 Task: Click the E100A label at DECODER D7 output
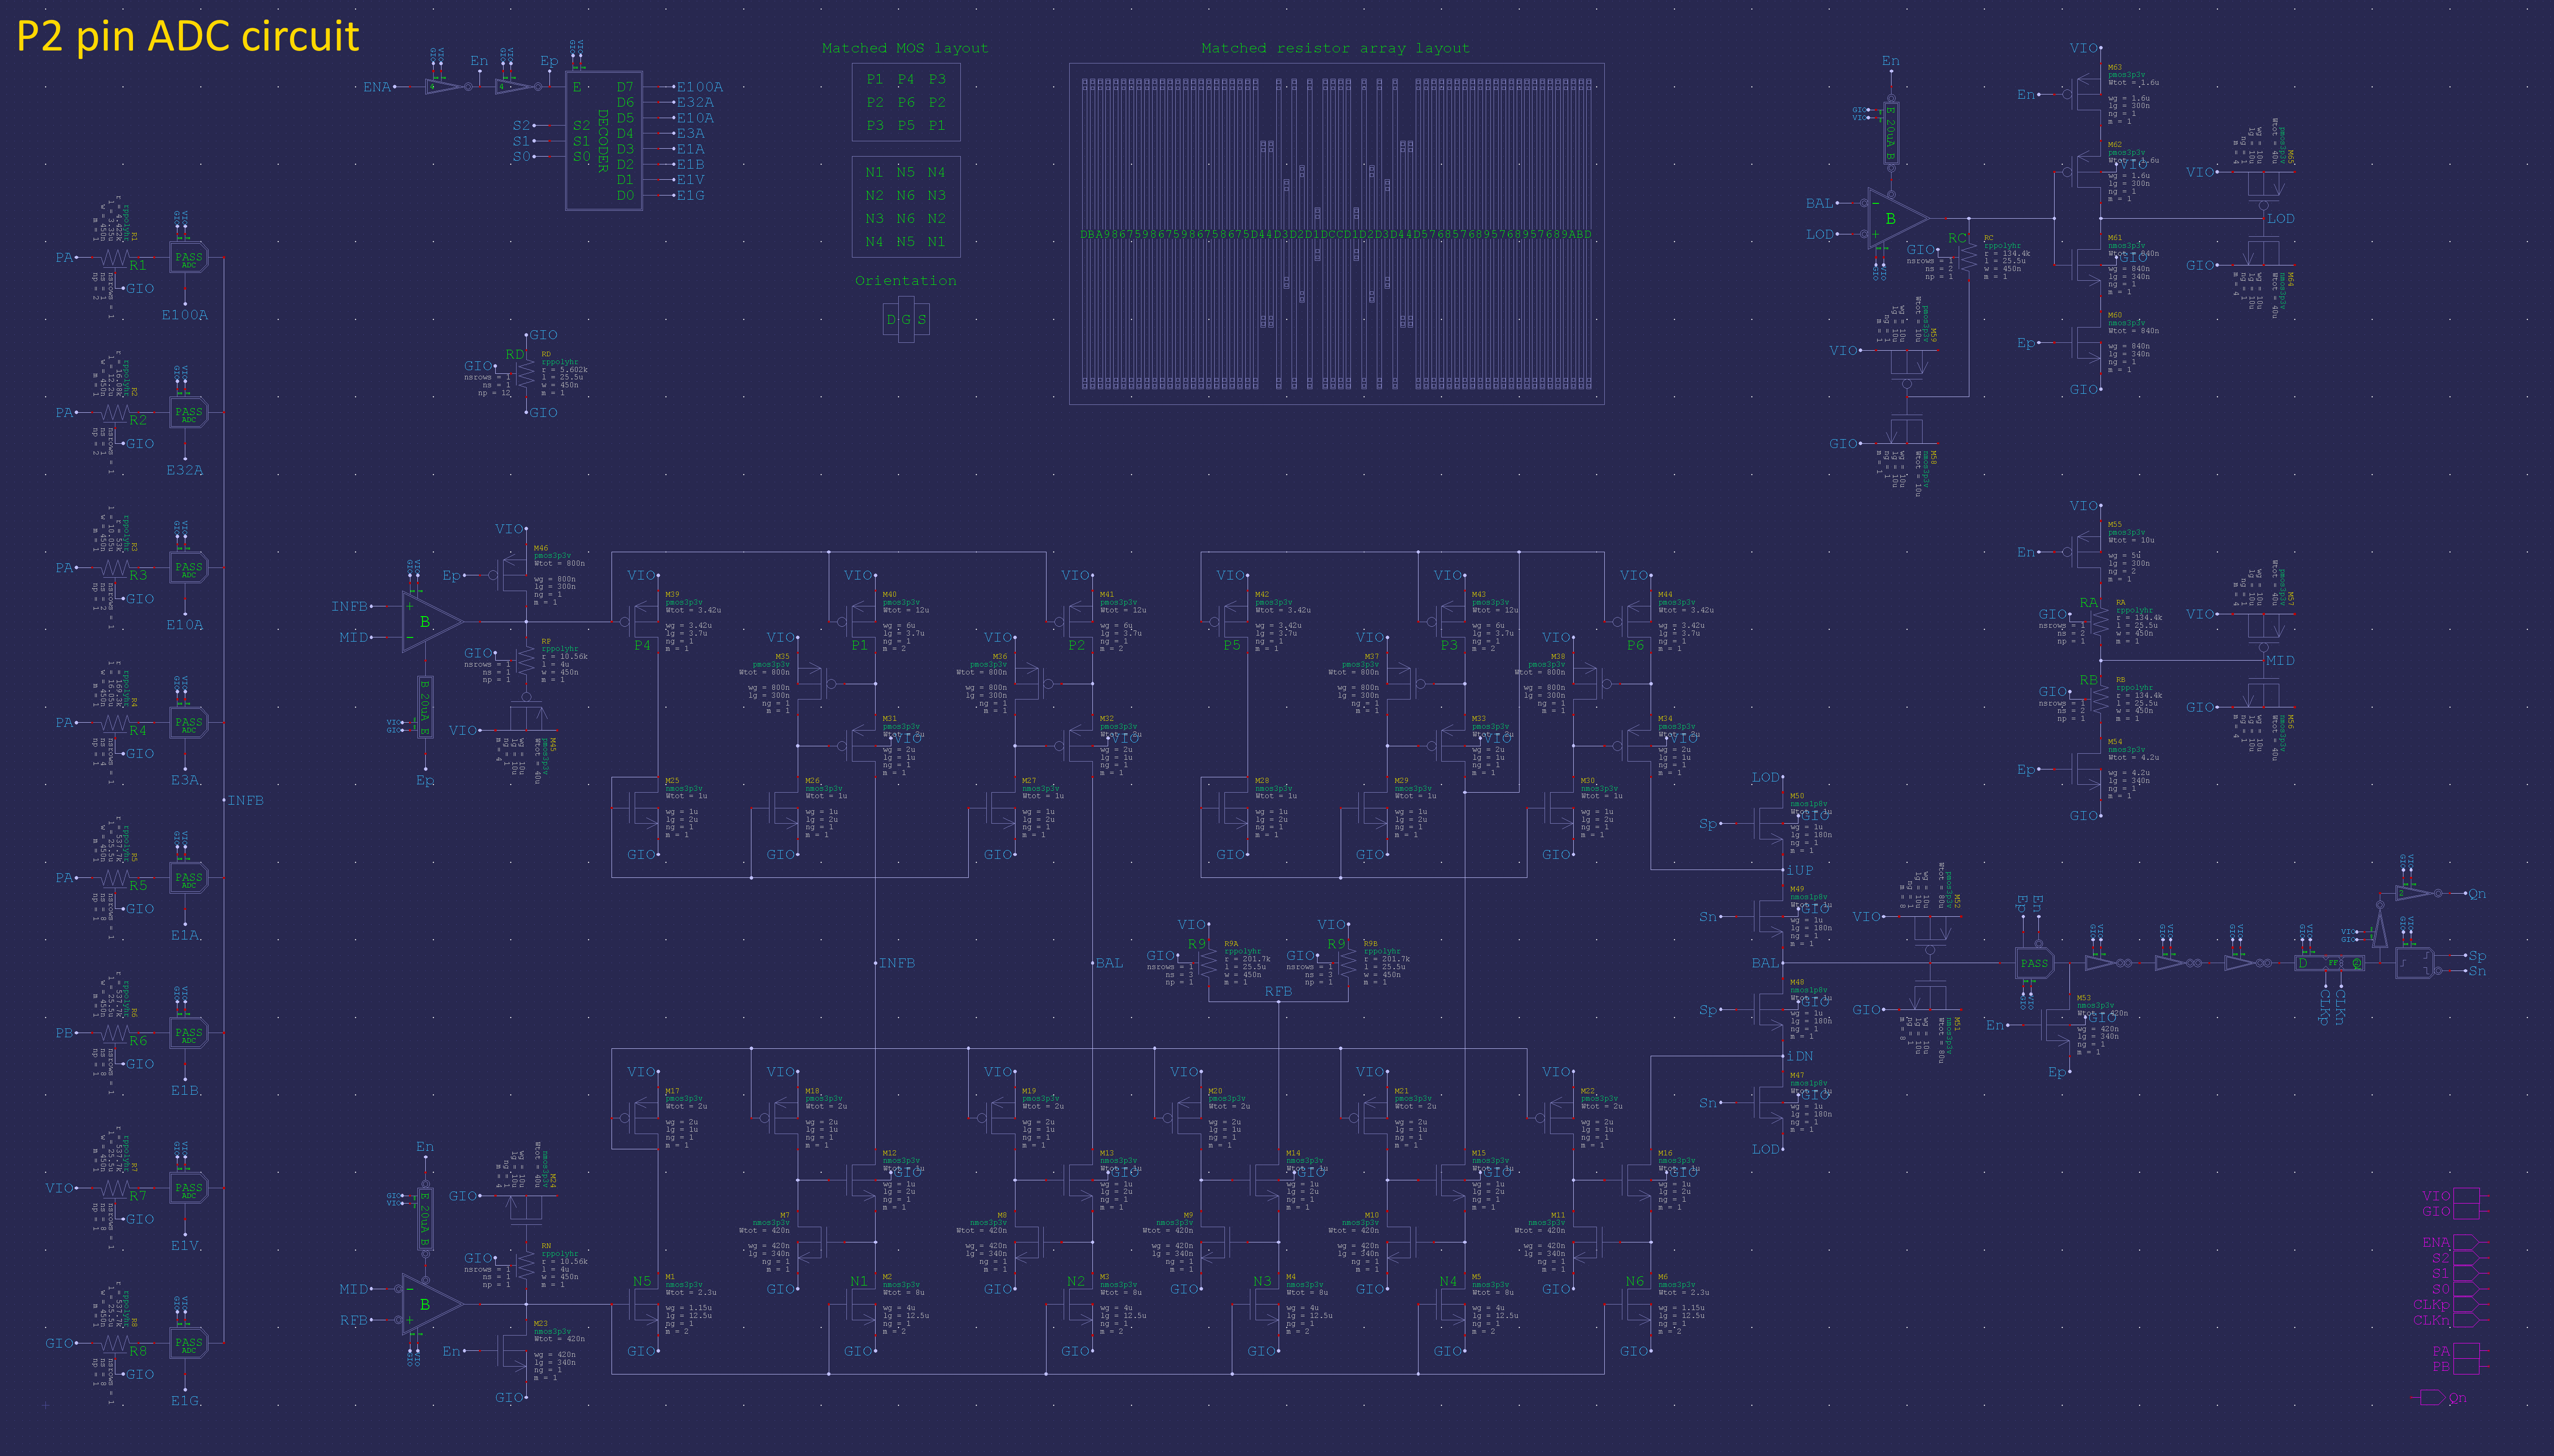699,87
